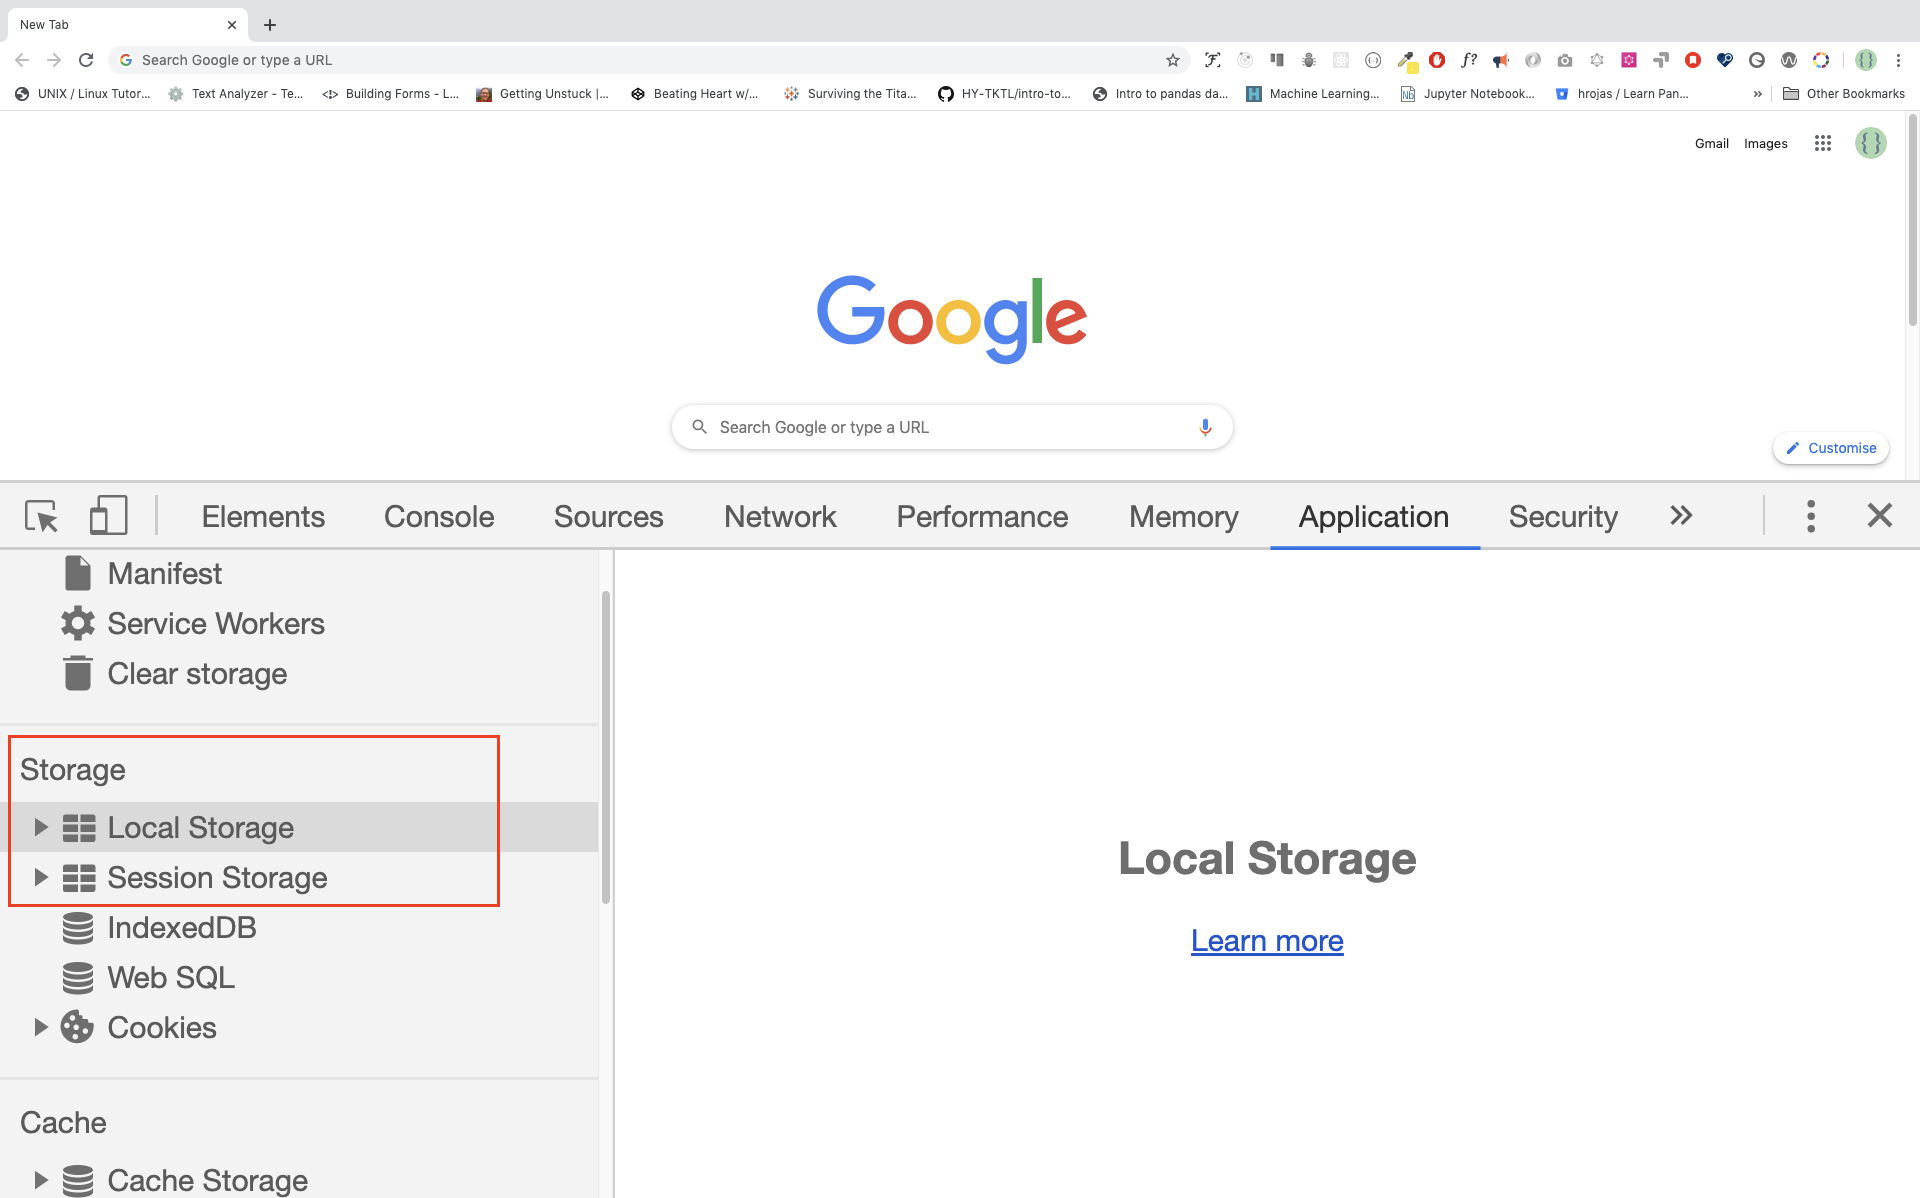Click the Web SQL database icon
The image size is (1920, 1198).
pos(79,977)
